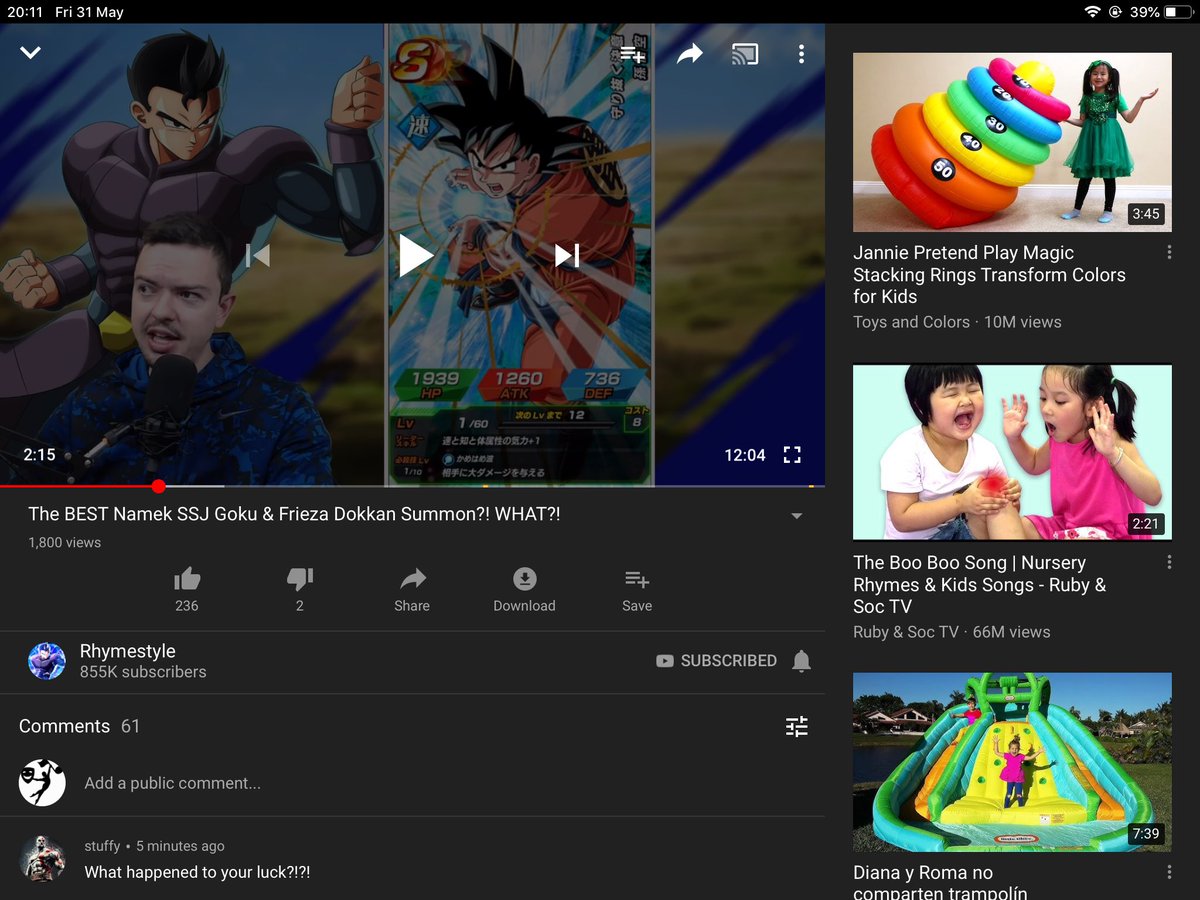Image resolution: width=1200 pixels, height=900 pixels.
Task: Open the Diana y Roma trampoline thumbnail
Action: [1012, 762]
